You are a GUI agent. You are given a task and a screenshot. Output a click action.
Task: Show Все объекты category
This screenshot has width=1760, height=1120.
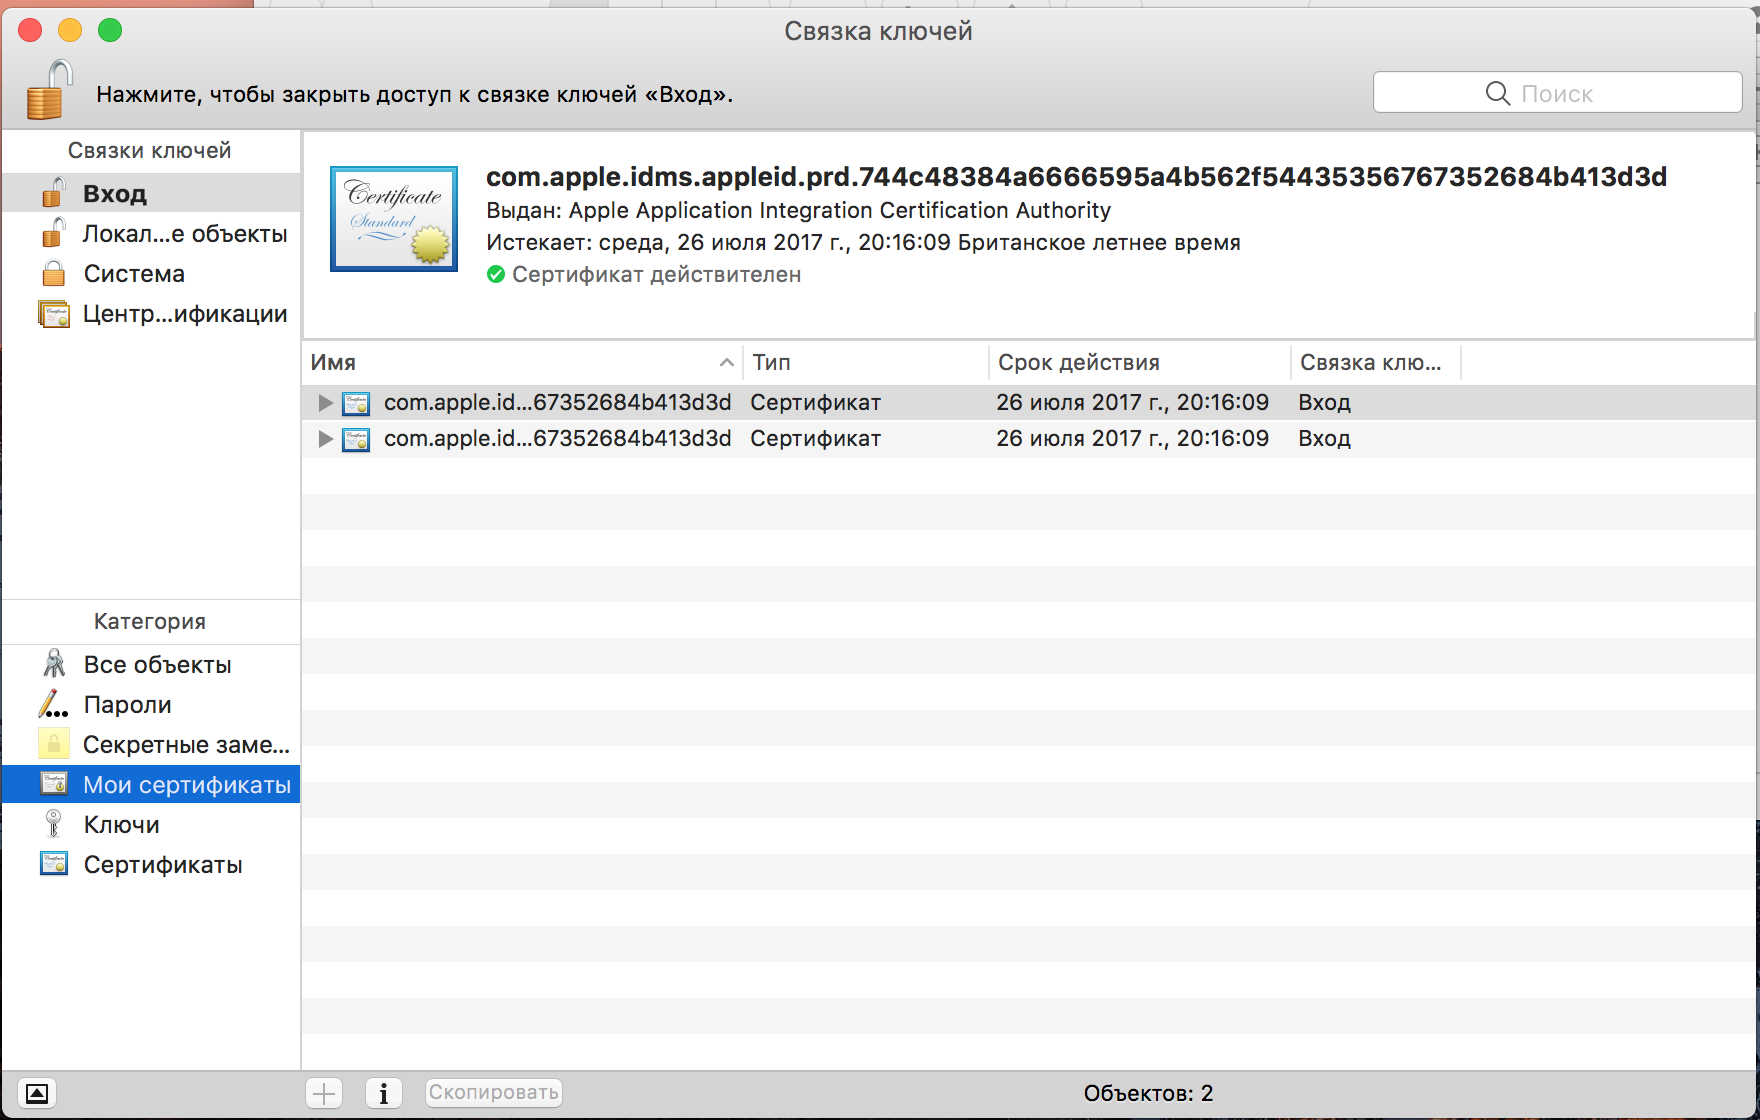pos(157,665)
